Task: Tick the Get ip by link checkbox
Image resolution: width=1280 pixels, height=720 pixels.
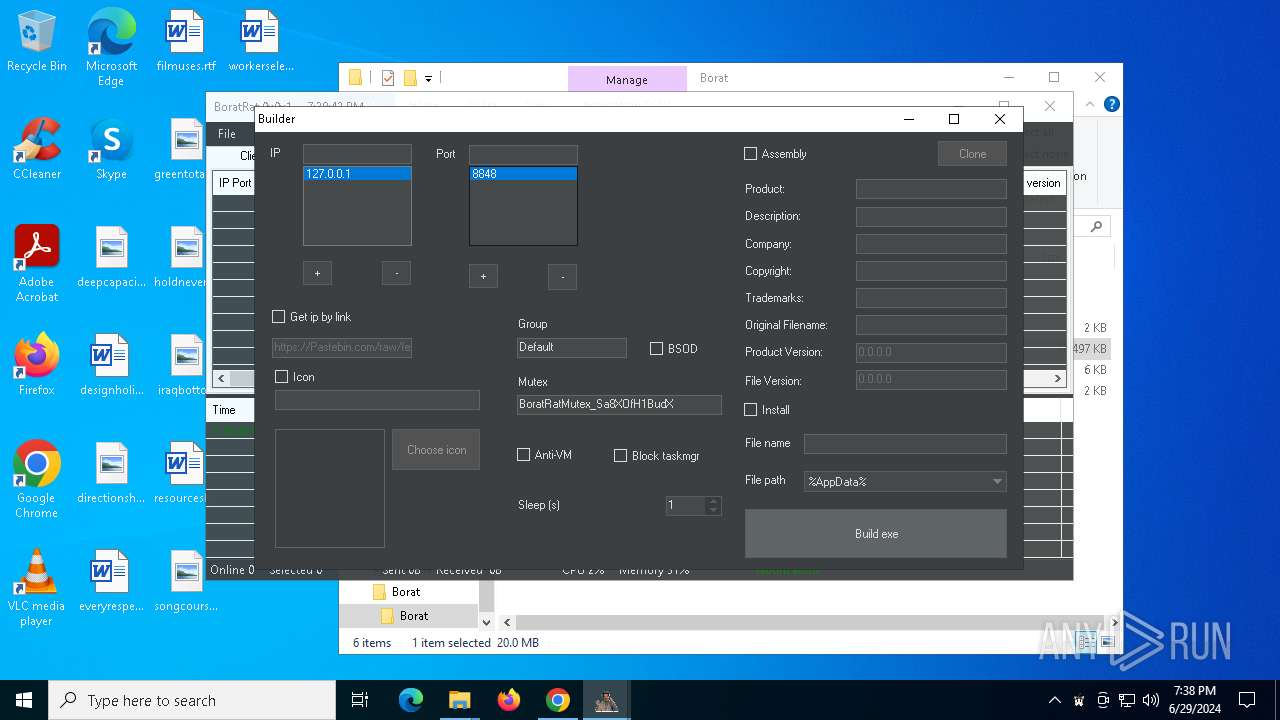Action: 279,317
